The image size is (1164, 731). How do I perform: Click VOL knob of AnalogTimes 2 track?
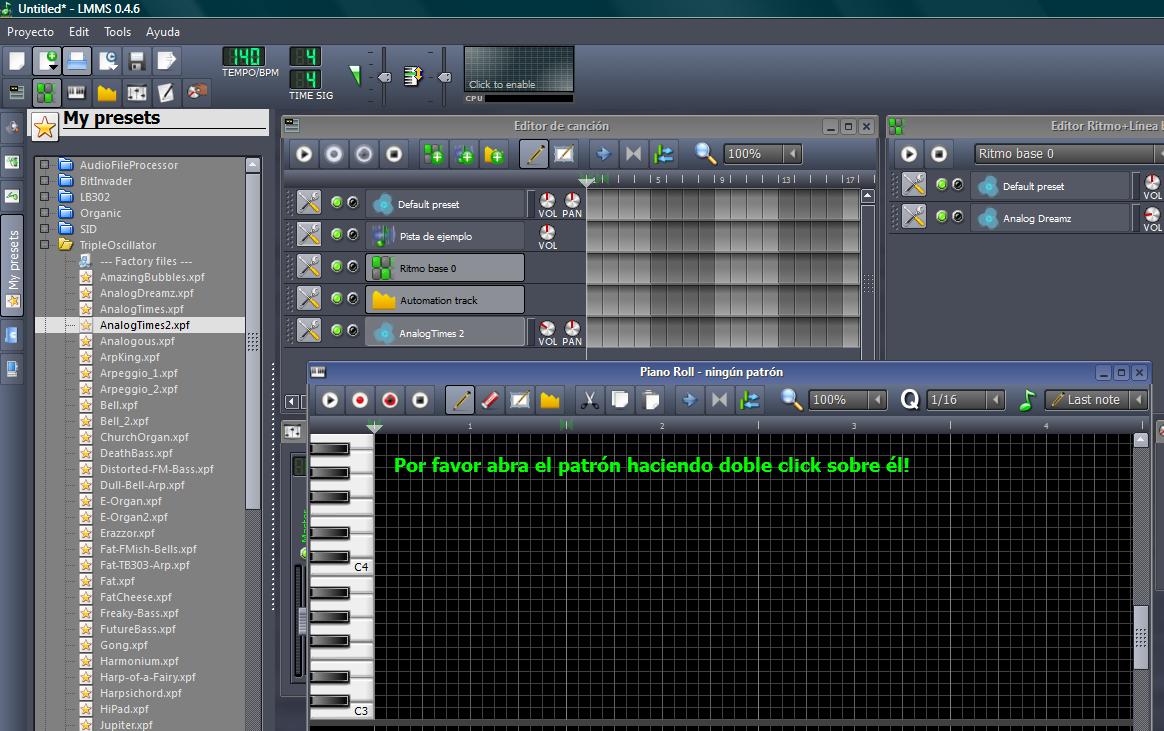547,328
